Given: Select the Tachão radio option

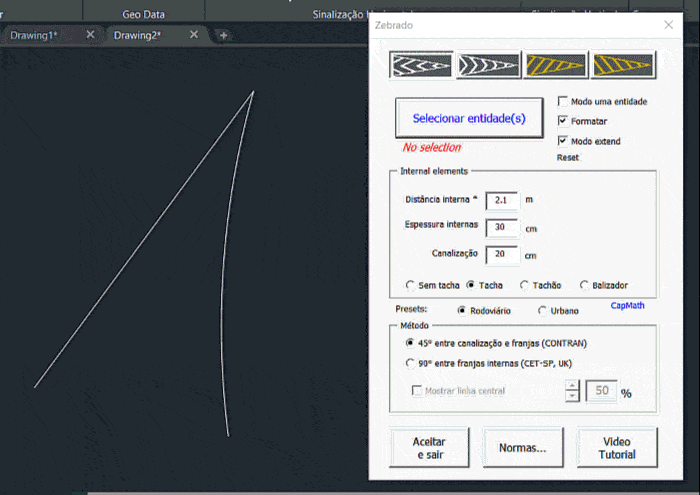Looking at the screenshot, I should pos(524,285).
